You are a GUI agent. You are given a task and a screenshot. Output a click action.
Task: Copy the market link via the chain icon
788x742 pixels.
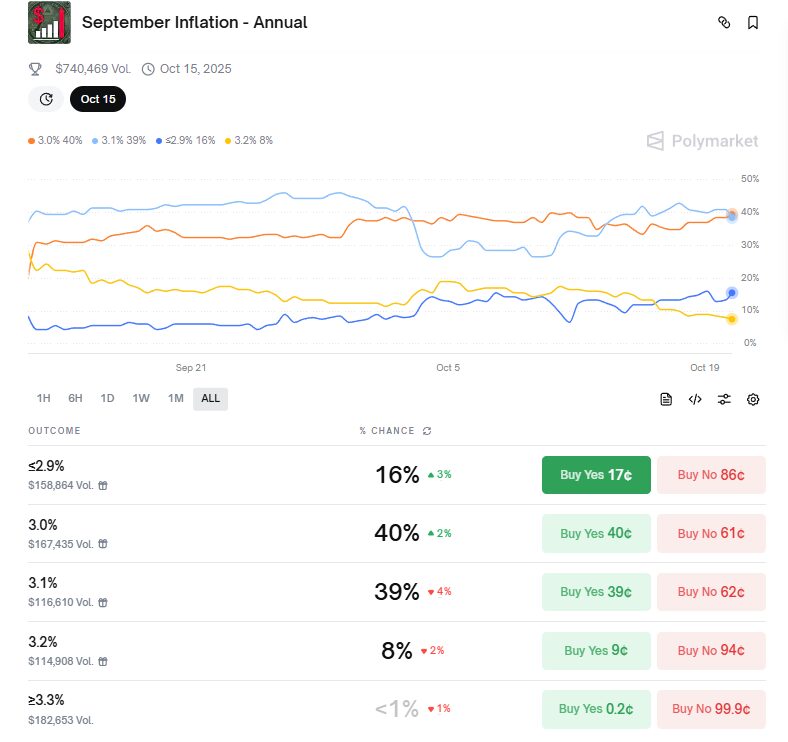point(725,22)
